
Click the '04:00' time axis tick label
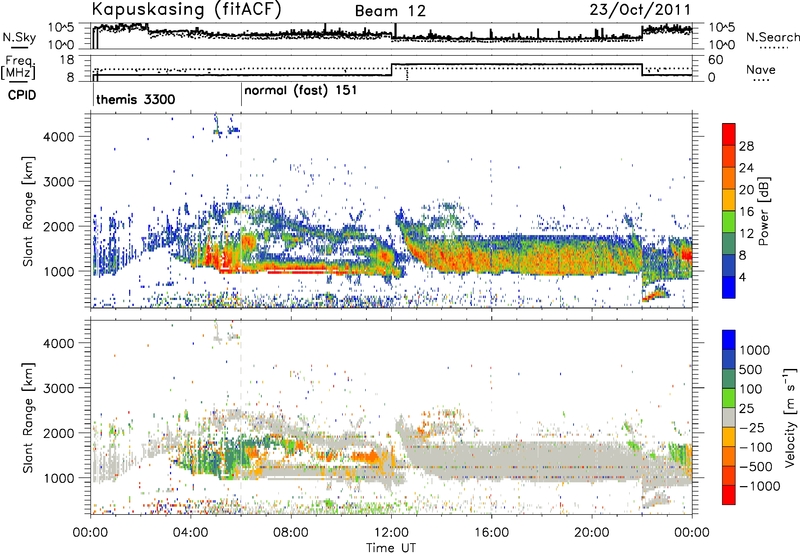click(x=191, y=532)
